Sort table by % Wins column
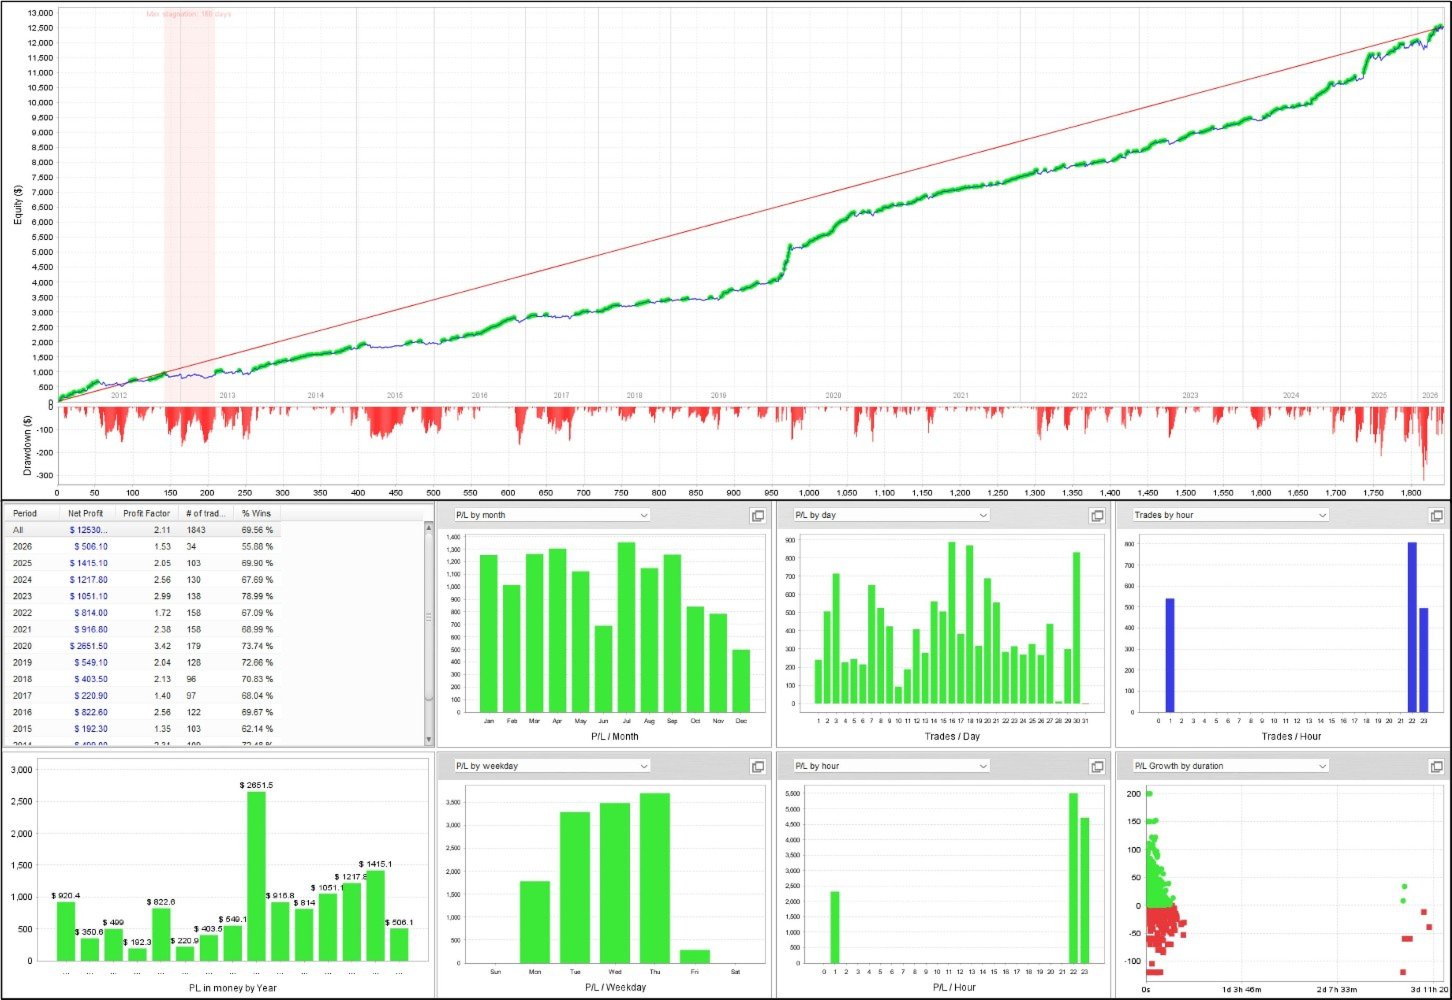 pos(257,513)
